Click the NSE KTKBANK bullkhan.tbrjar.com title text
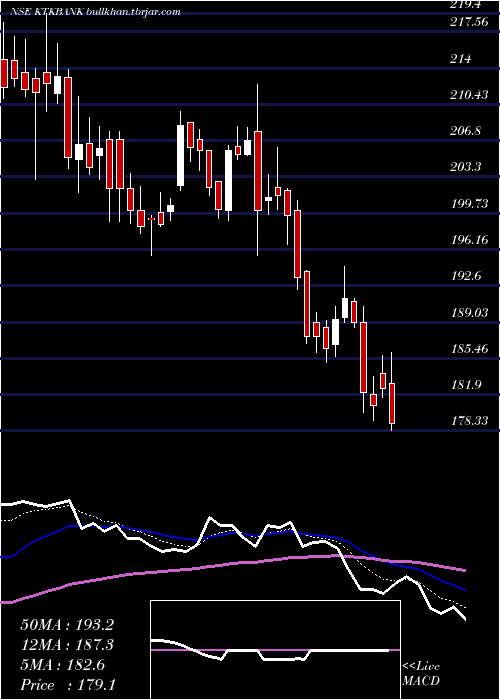This screenshot has width=500, height=700. pyautogui.click(x=95, y=12)
